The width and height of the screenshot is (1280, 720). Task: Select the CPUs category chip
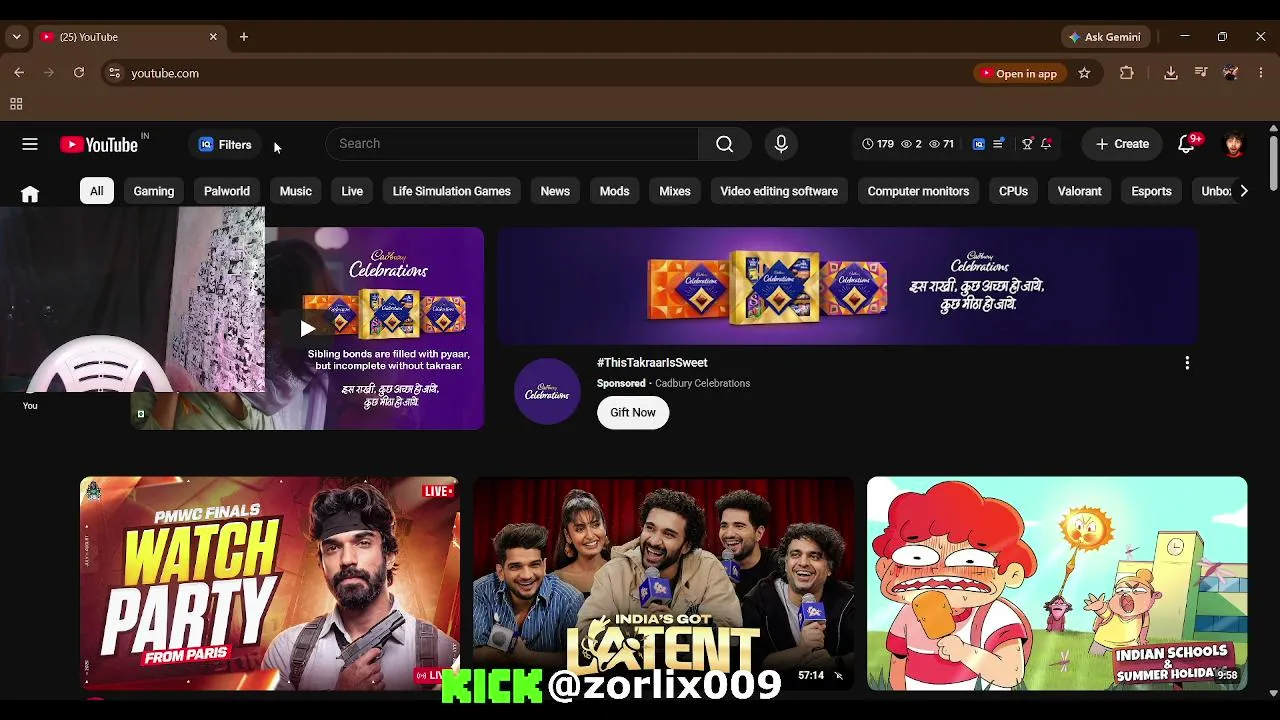[1013, 191]
